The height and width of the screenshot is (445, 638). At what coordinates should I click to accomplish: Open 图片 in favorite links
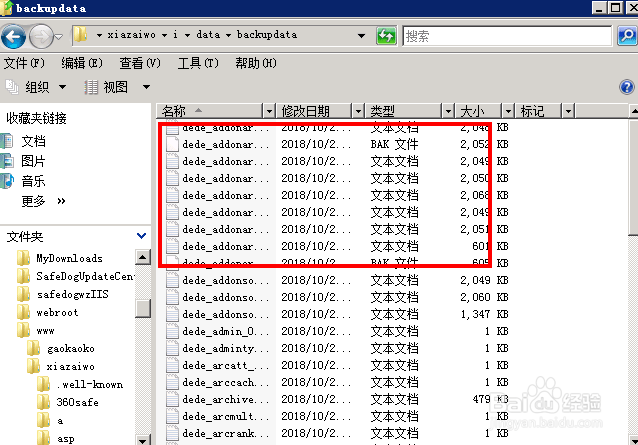tap(33, 161)
